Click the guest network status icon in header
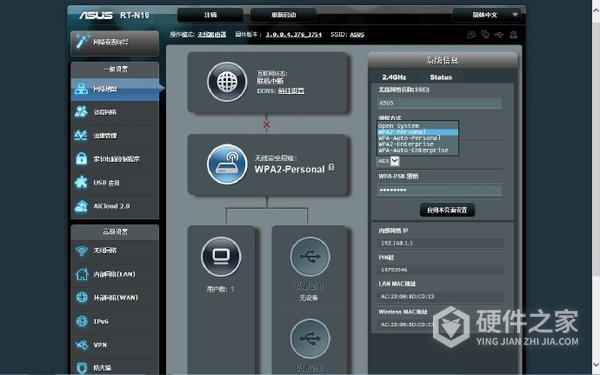This screenshot has width=600, height=375. point(471,34)
